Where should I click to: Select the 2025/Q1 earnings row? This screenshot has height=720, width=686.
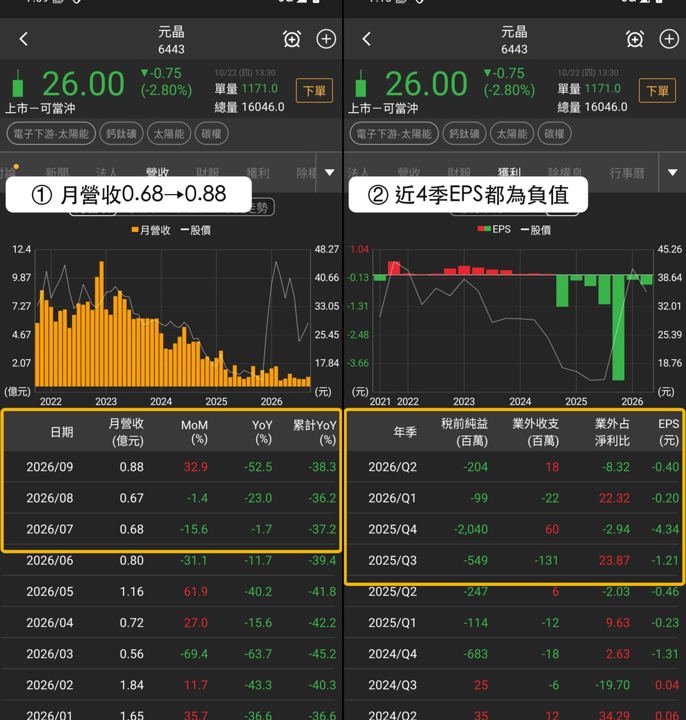coord(514,623)
